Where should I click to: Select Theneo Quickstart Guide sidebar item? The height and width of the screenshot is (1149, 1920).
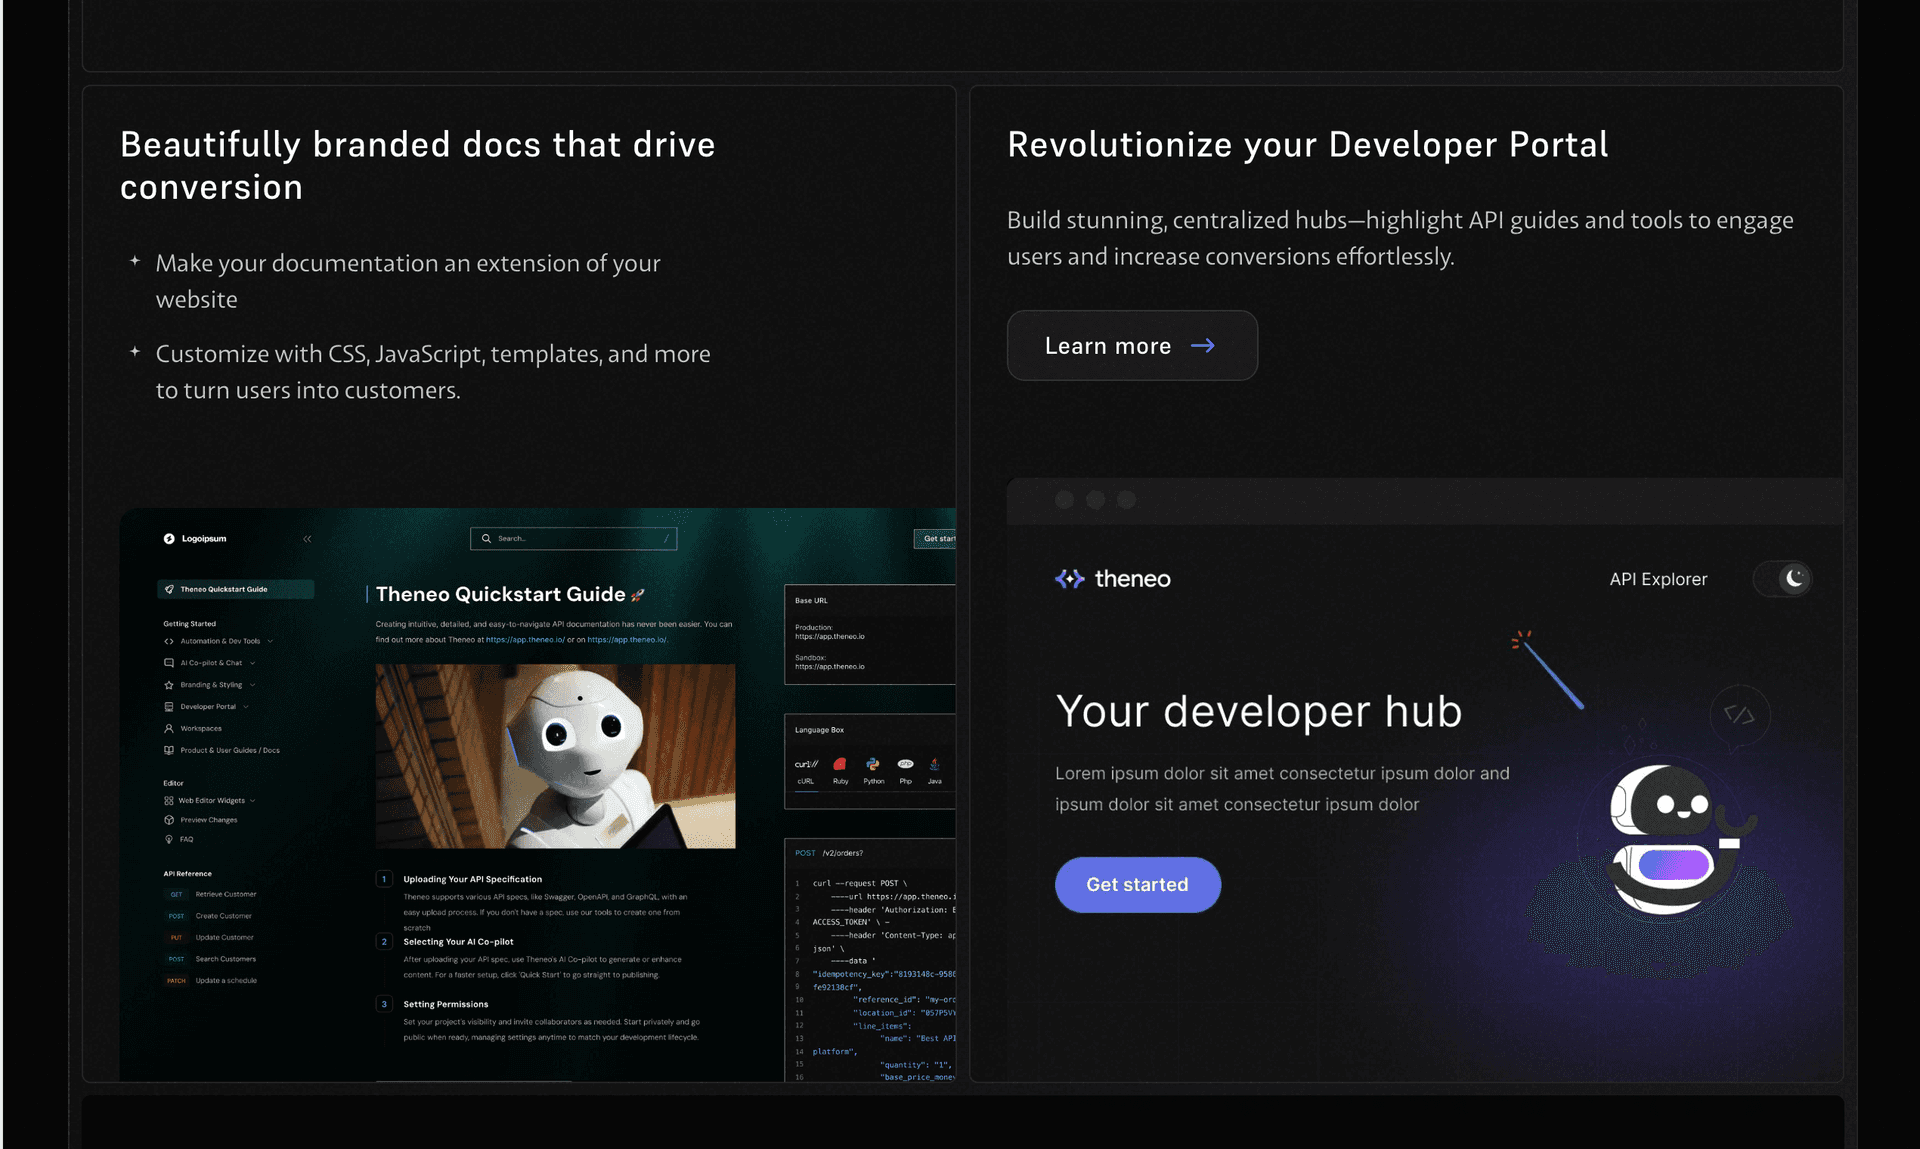pos(236,589)
